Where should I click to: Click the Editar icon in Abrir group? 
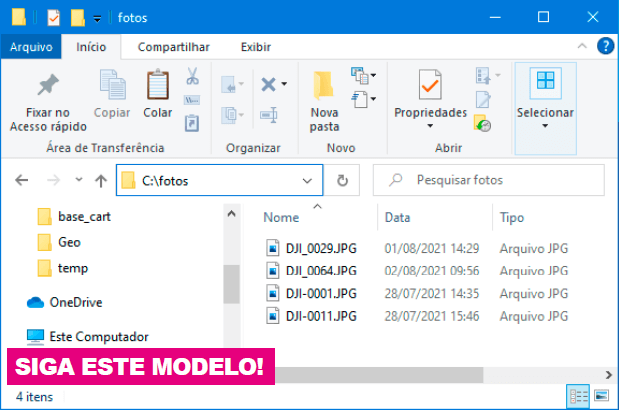[483, 99]
